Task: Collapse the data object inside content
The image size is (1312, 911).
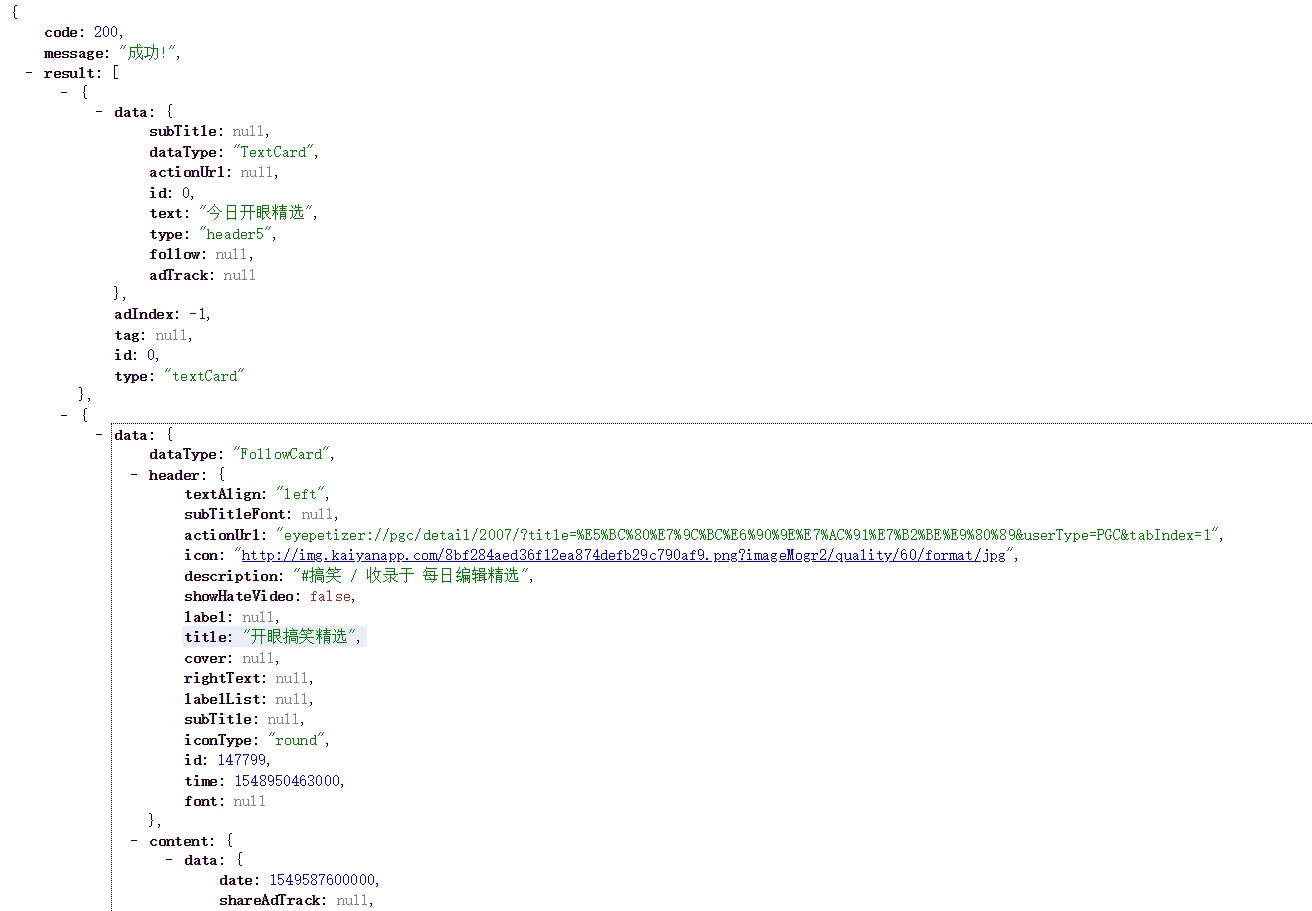Action: 169,860
